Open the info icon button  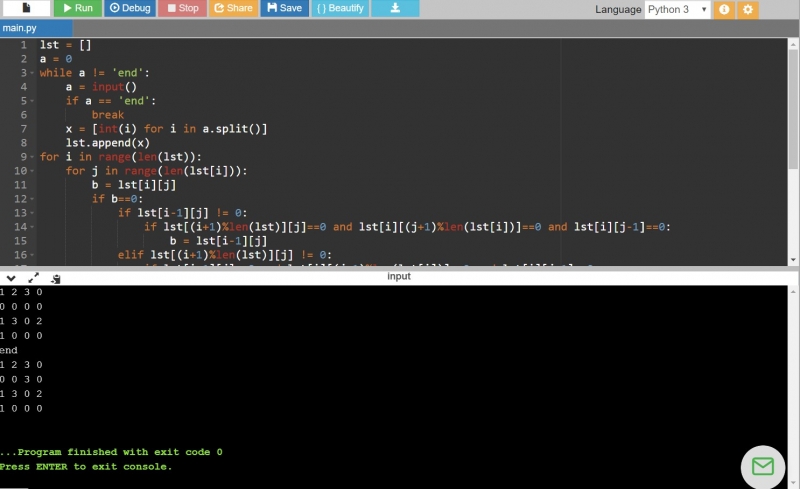[724, 9]
